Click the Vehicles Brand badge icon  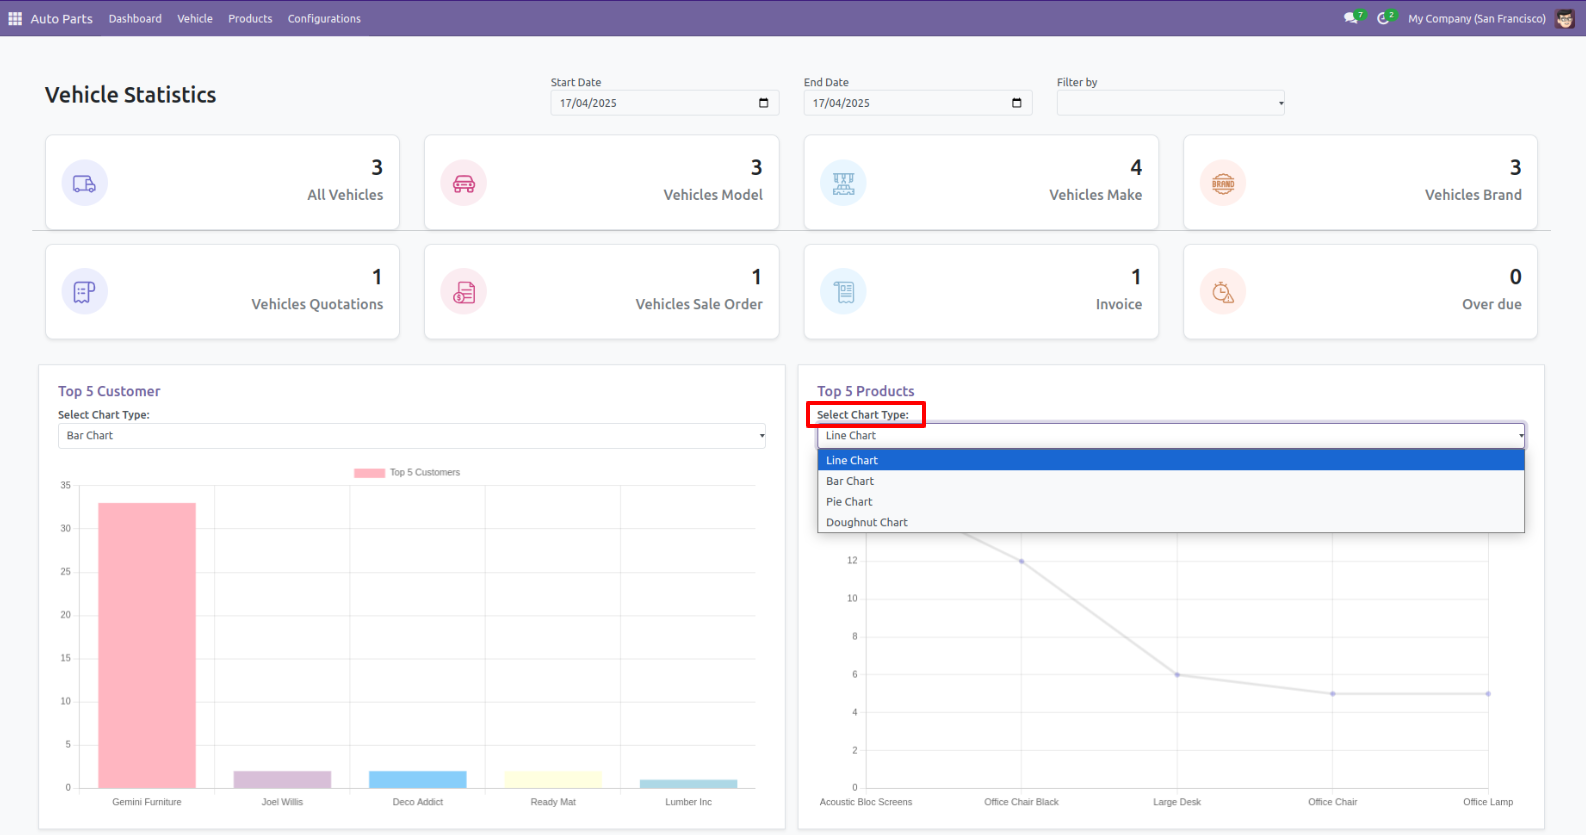(x=1222, y=183)
